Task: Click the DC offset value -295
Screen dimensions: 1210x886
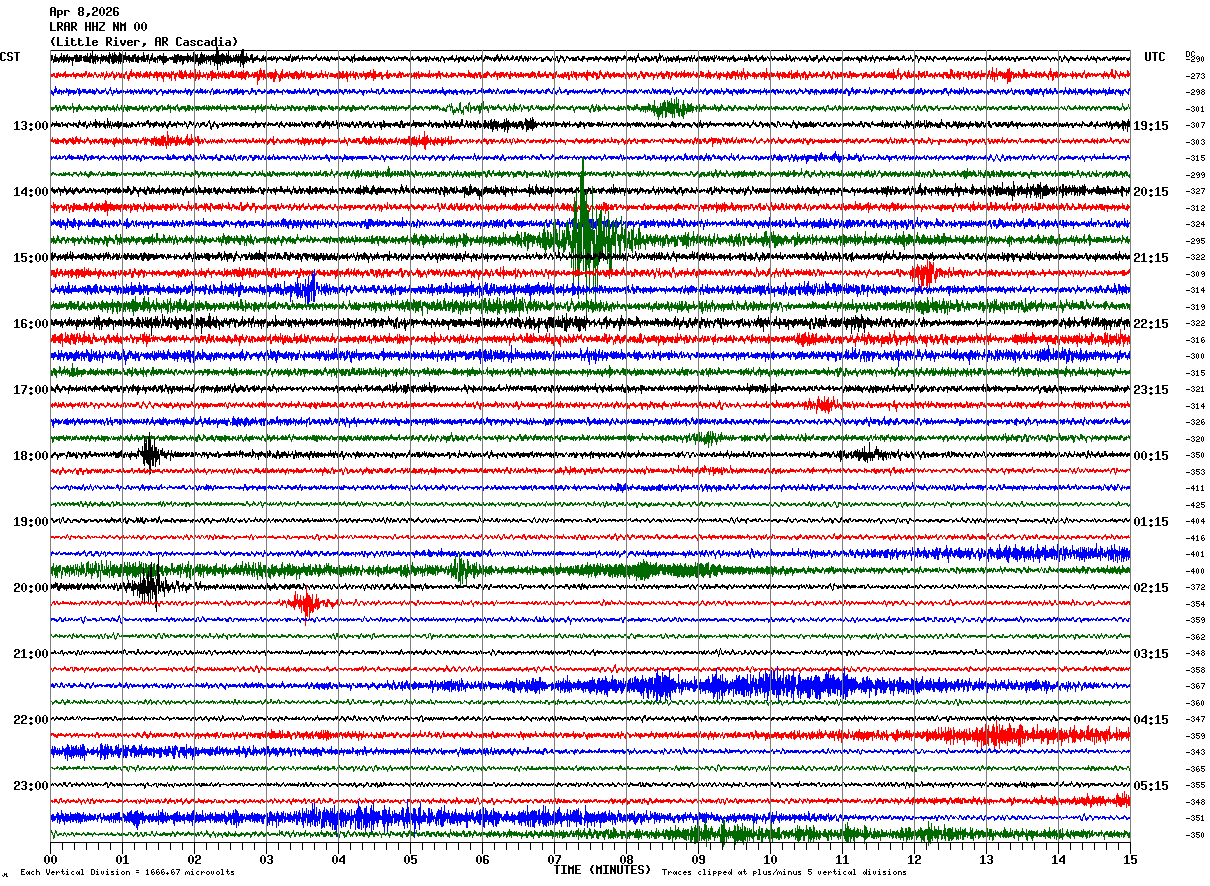Action: click(1195, 241)
